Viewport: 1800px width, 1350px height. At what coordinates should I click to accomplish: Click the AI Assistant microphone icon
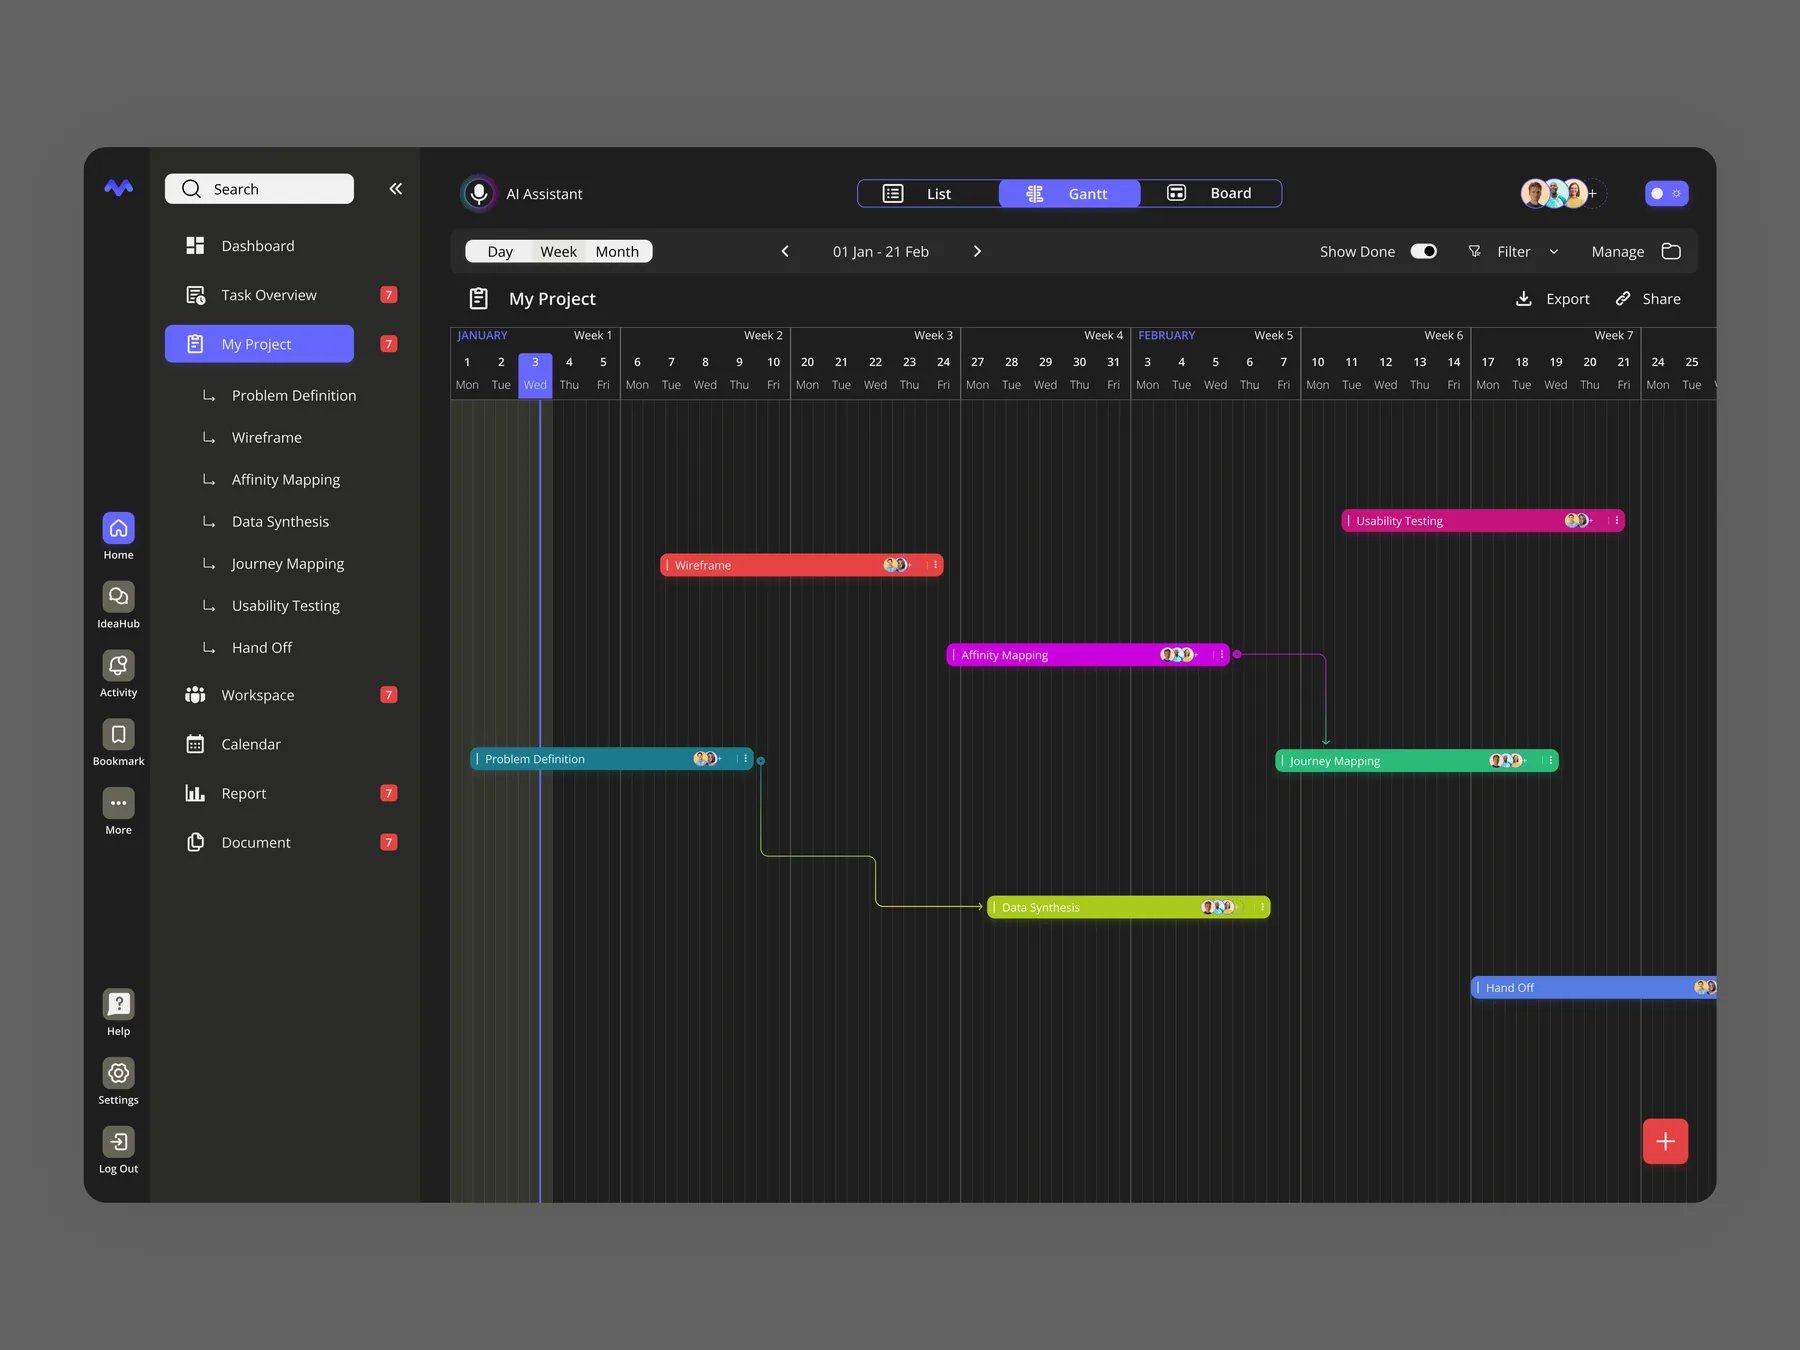479,193
